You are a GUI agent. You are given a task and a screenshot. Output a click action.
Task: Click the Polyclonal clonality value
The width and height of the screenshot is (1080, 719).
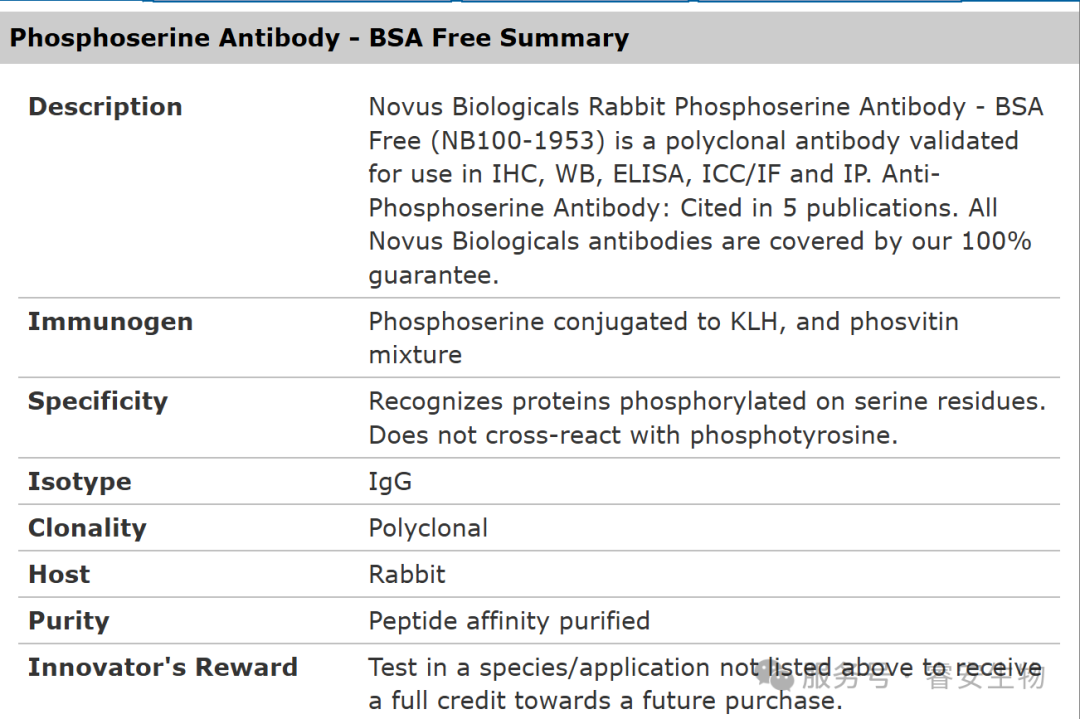point(428,528)
